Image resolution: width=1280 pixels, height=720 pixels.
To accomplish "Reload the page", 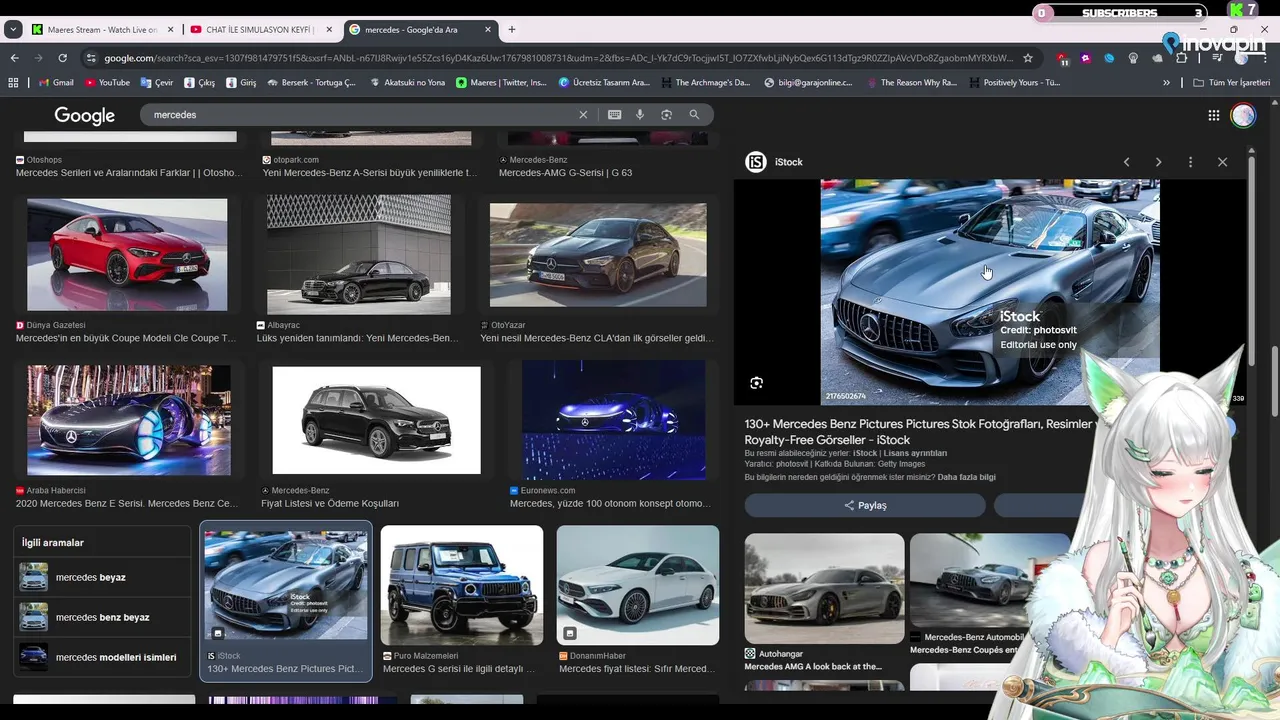I will click(x=62, y=58).
